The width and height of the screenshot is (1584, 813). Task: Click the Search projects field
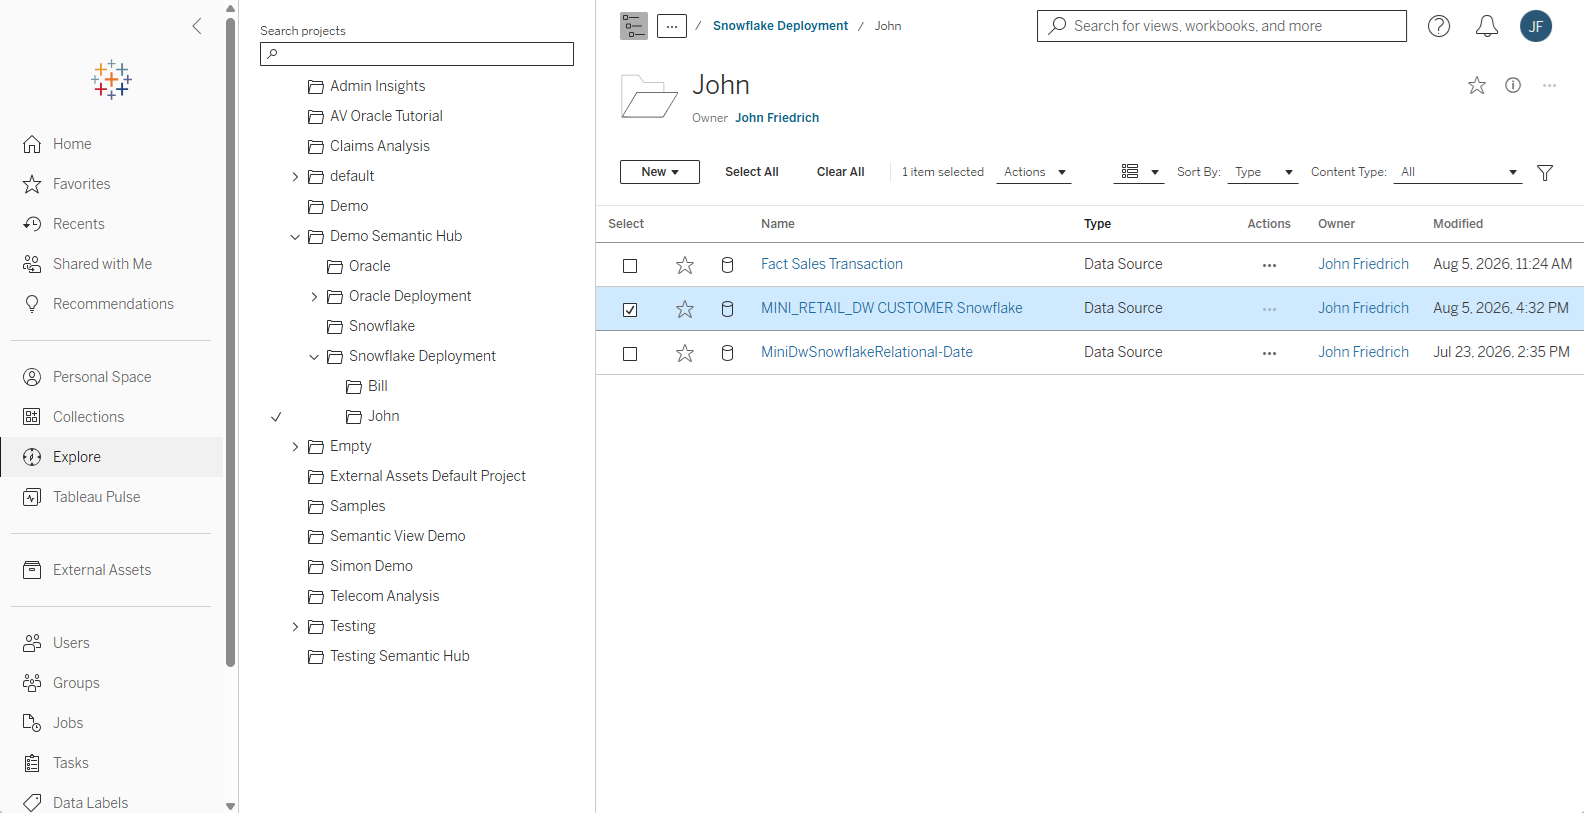[417, 54]
